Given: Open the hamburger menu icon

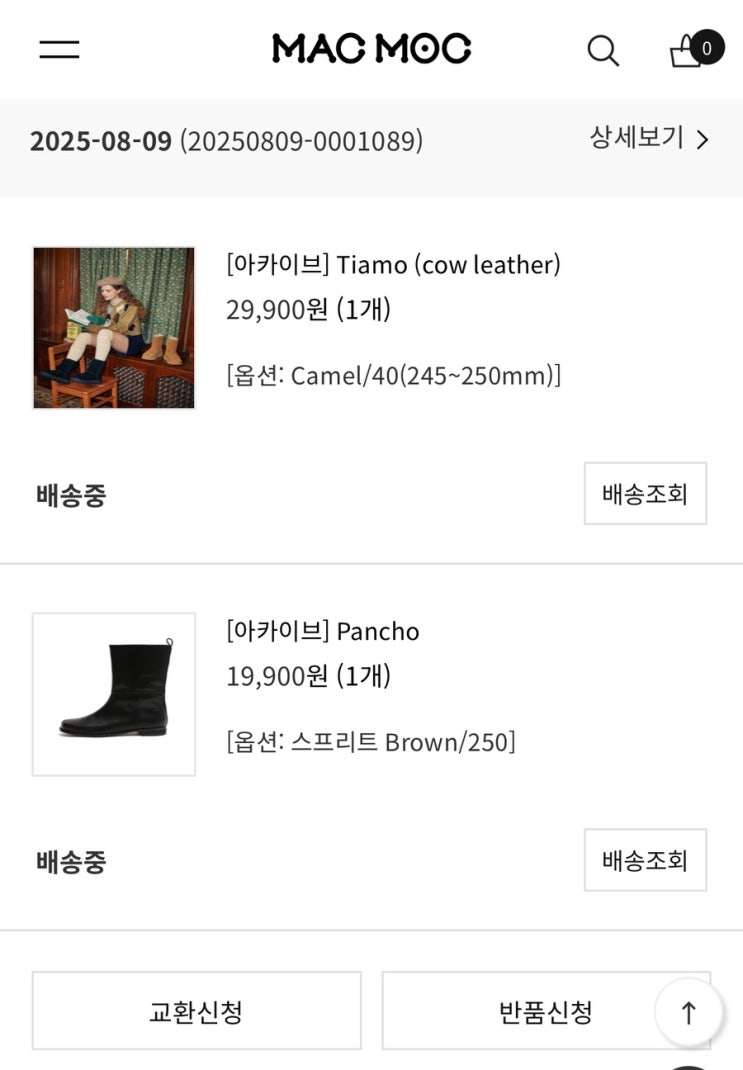Looking at the screenshot, I should point(59,49).
